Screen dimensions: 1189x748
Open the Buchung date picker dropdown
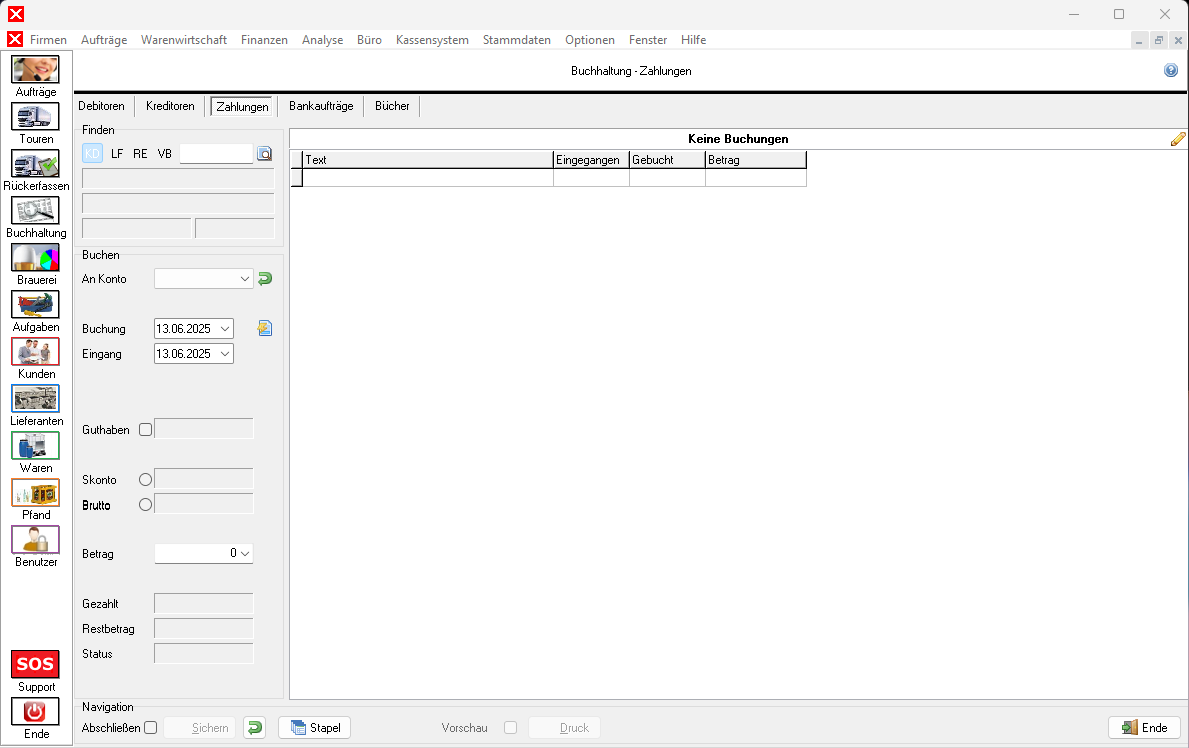(x=225, y=329)
